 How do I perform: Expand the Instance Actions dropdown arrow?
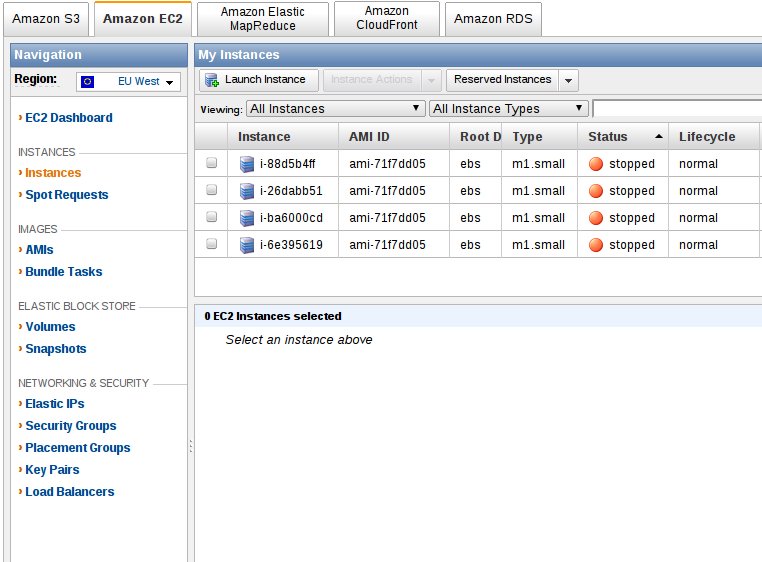(431, 80)
